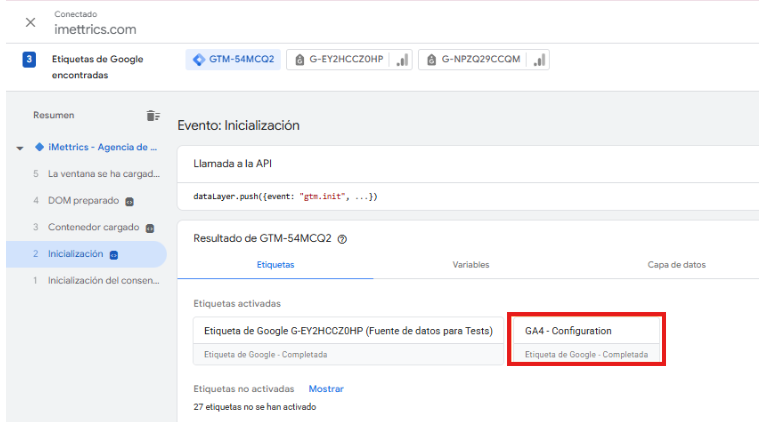The image size is (778, 422).
Task: Collapse the iMettrics page tree arrow
Action: pyautogui.click(x=20, y=147)
